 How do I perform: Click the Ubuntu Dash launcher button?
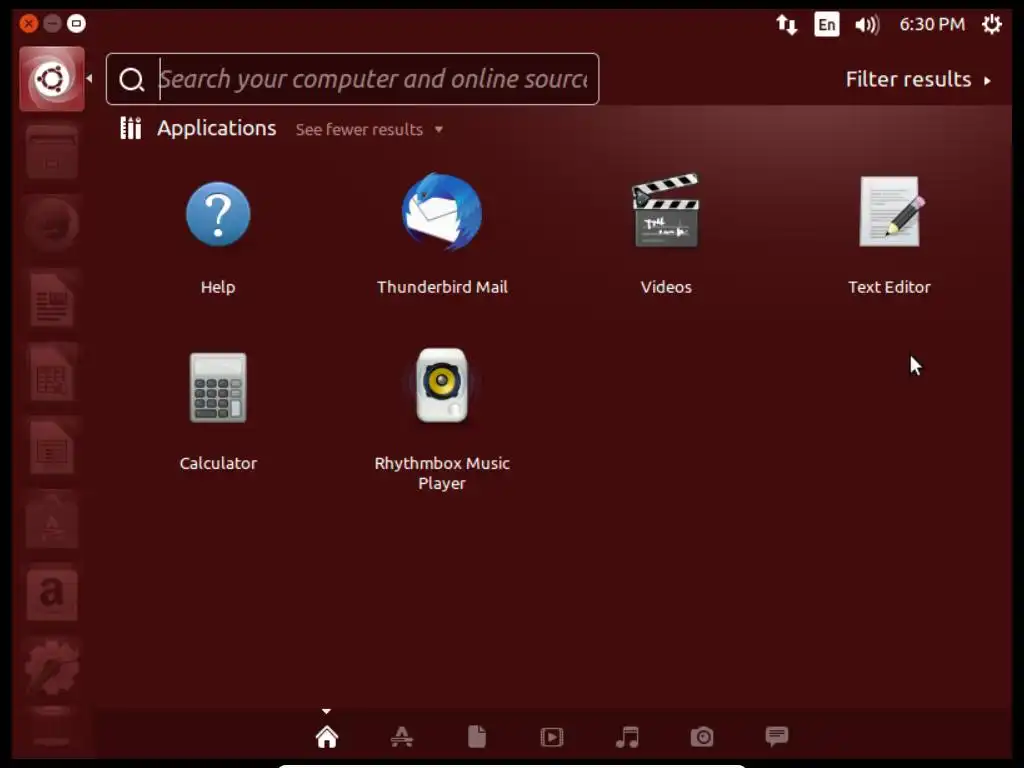pos(52,79)
